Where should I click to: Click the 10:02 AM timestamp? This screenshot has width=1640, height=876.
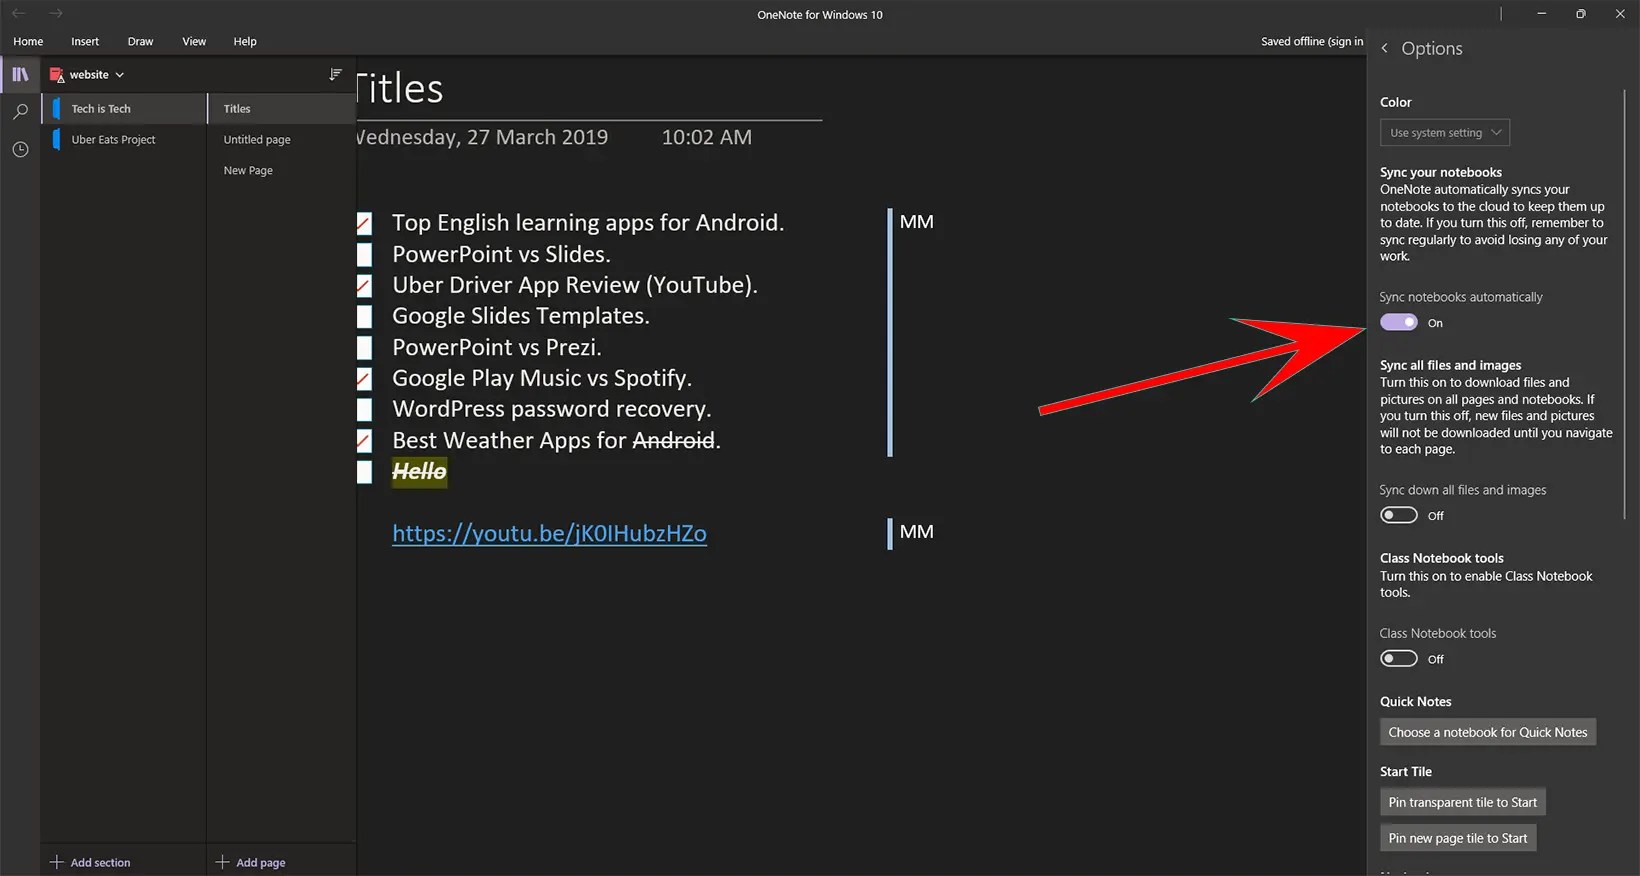[x=706, y=137]
